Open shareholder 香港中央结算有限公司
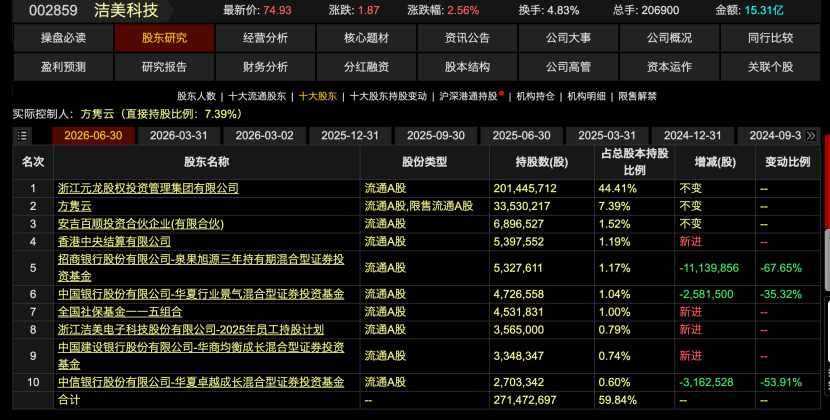Image resolution: width=830 pixels, height=420 pixels. pos(114,242)
